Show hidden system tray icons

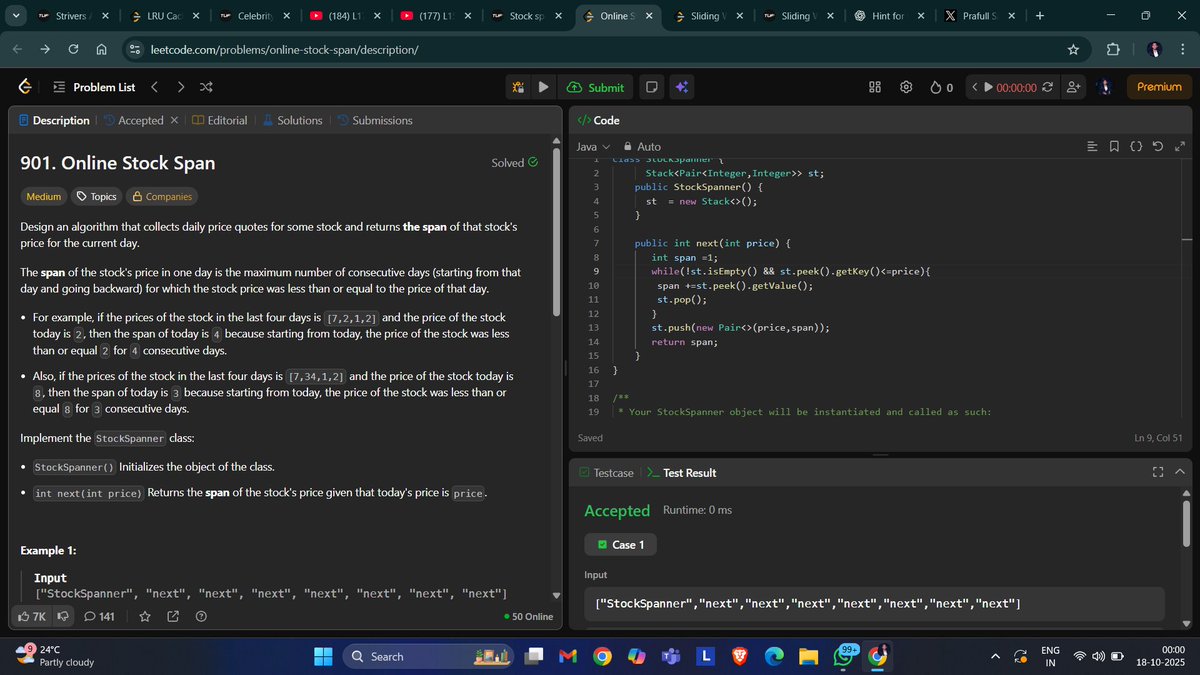point(995,656)
